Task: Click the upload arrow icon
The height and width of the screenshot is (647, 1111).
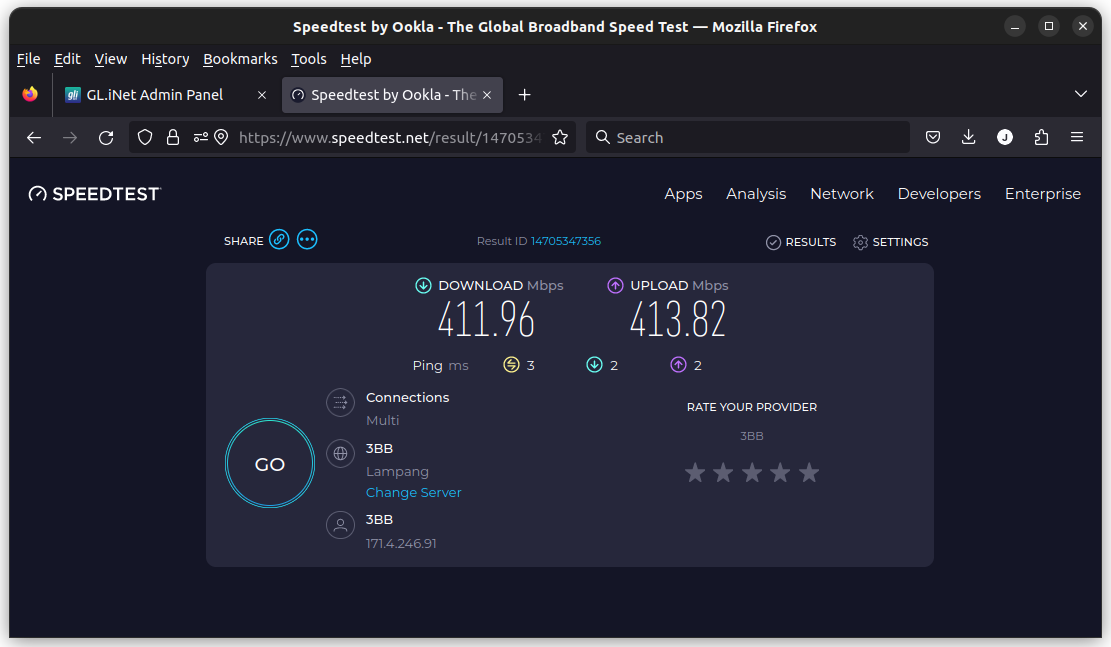Action: 615,286
